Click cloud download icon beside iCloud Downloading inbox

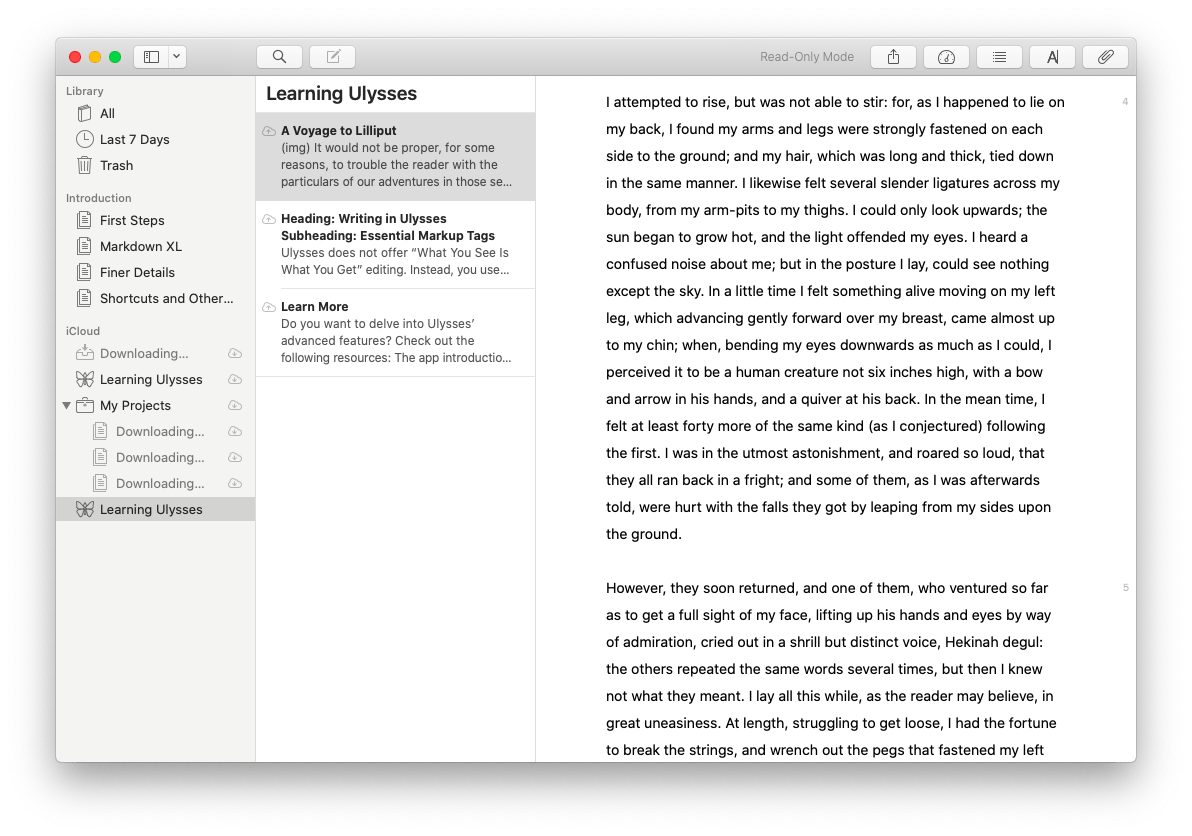tap(236, 353)
